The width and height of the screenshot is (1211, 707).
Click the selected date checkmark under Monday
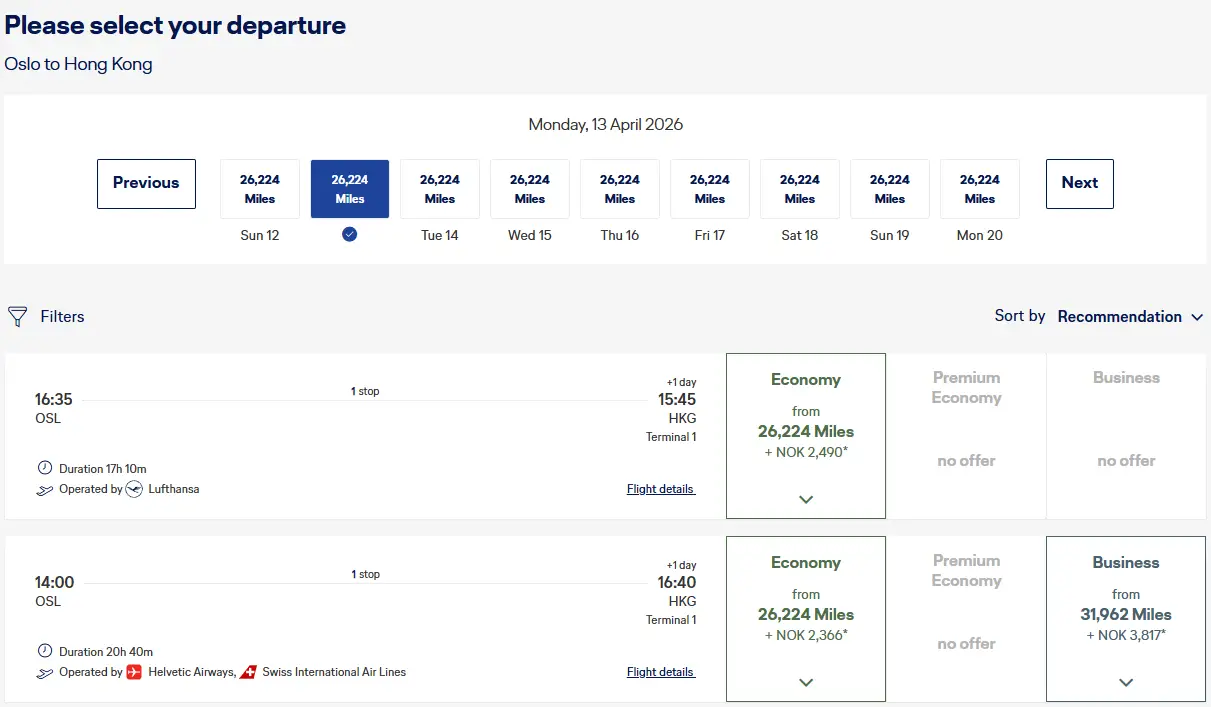(349, 235)
